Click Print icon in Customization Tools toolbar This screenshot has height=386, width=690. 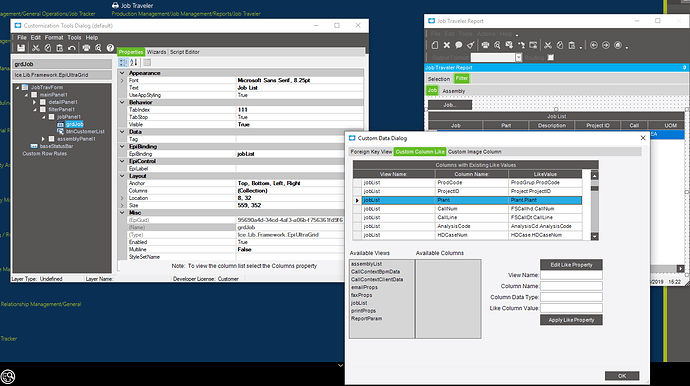click(x=86, y=48)
